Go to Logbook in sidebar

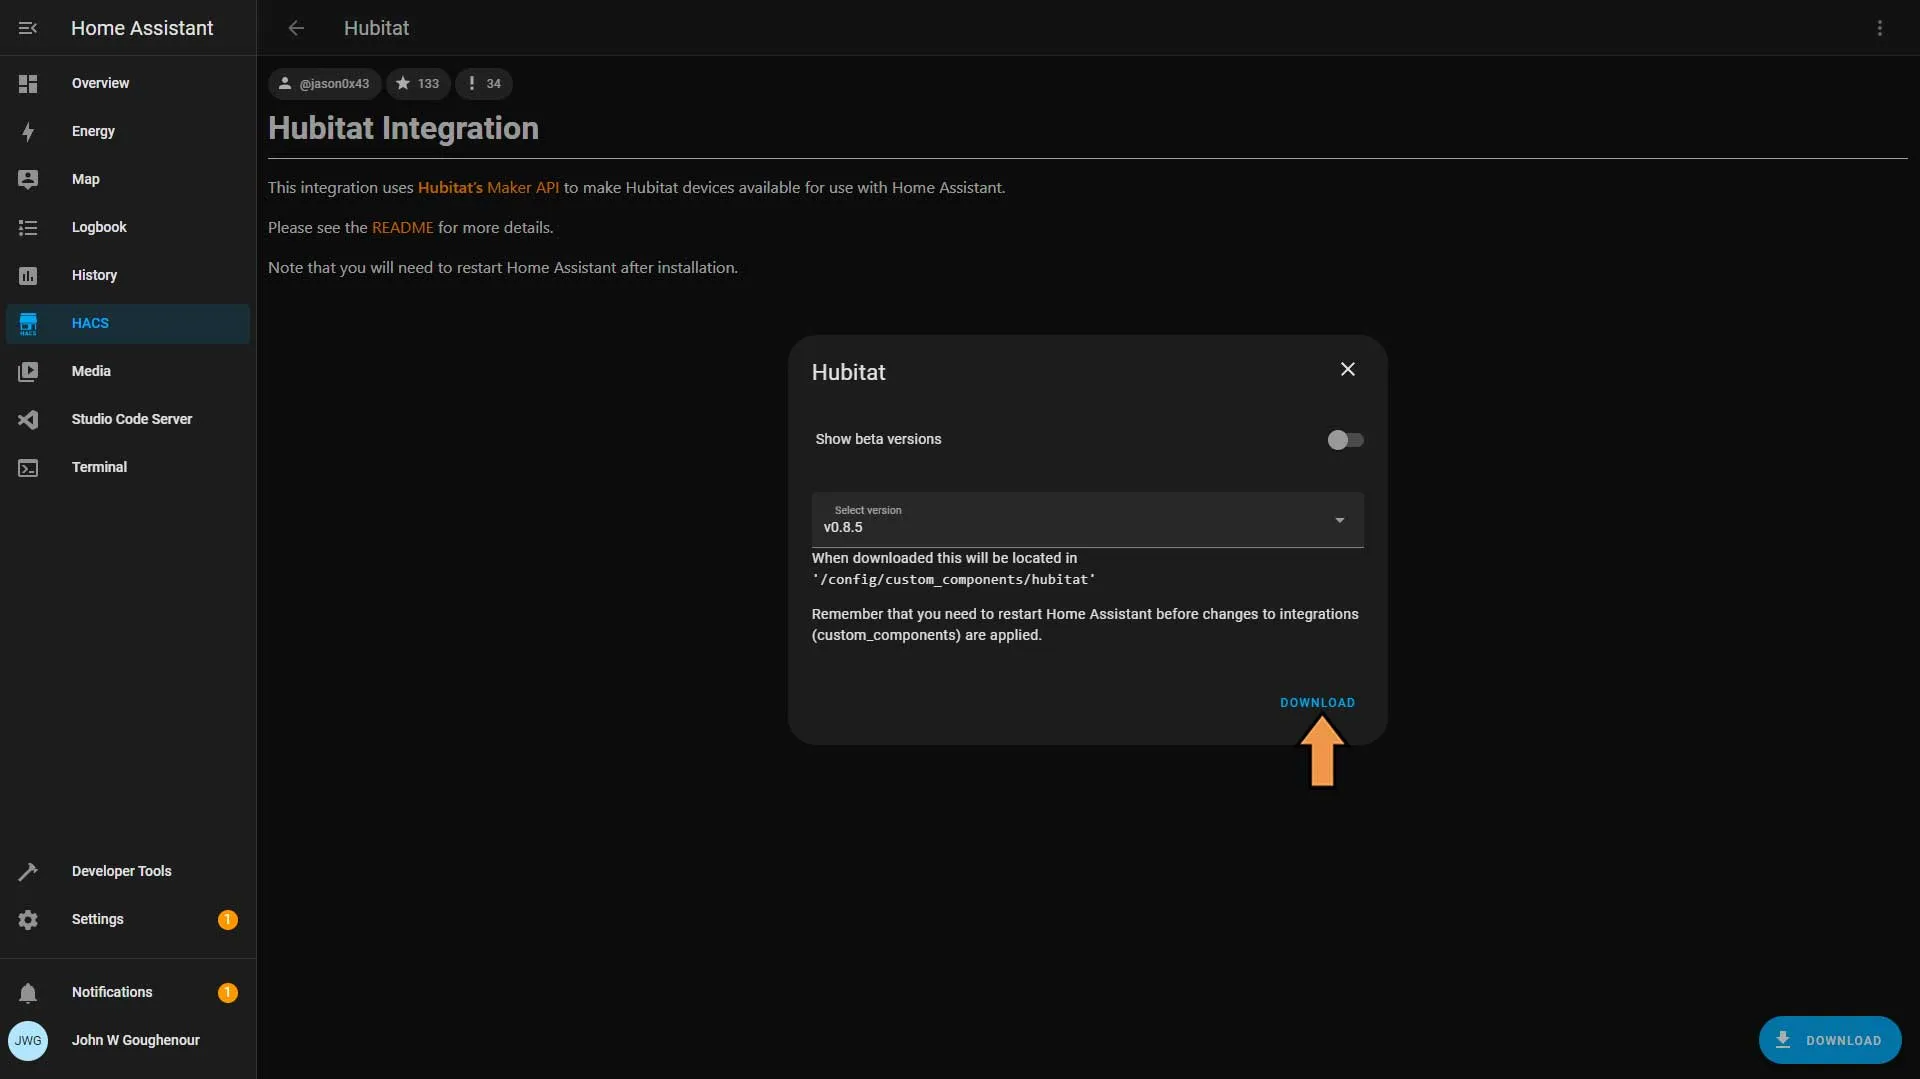[128, 228]
